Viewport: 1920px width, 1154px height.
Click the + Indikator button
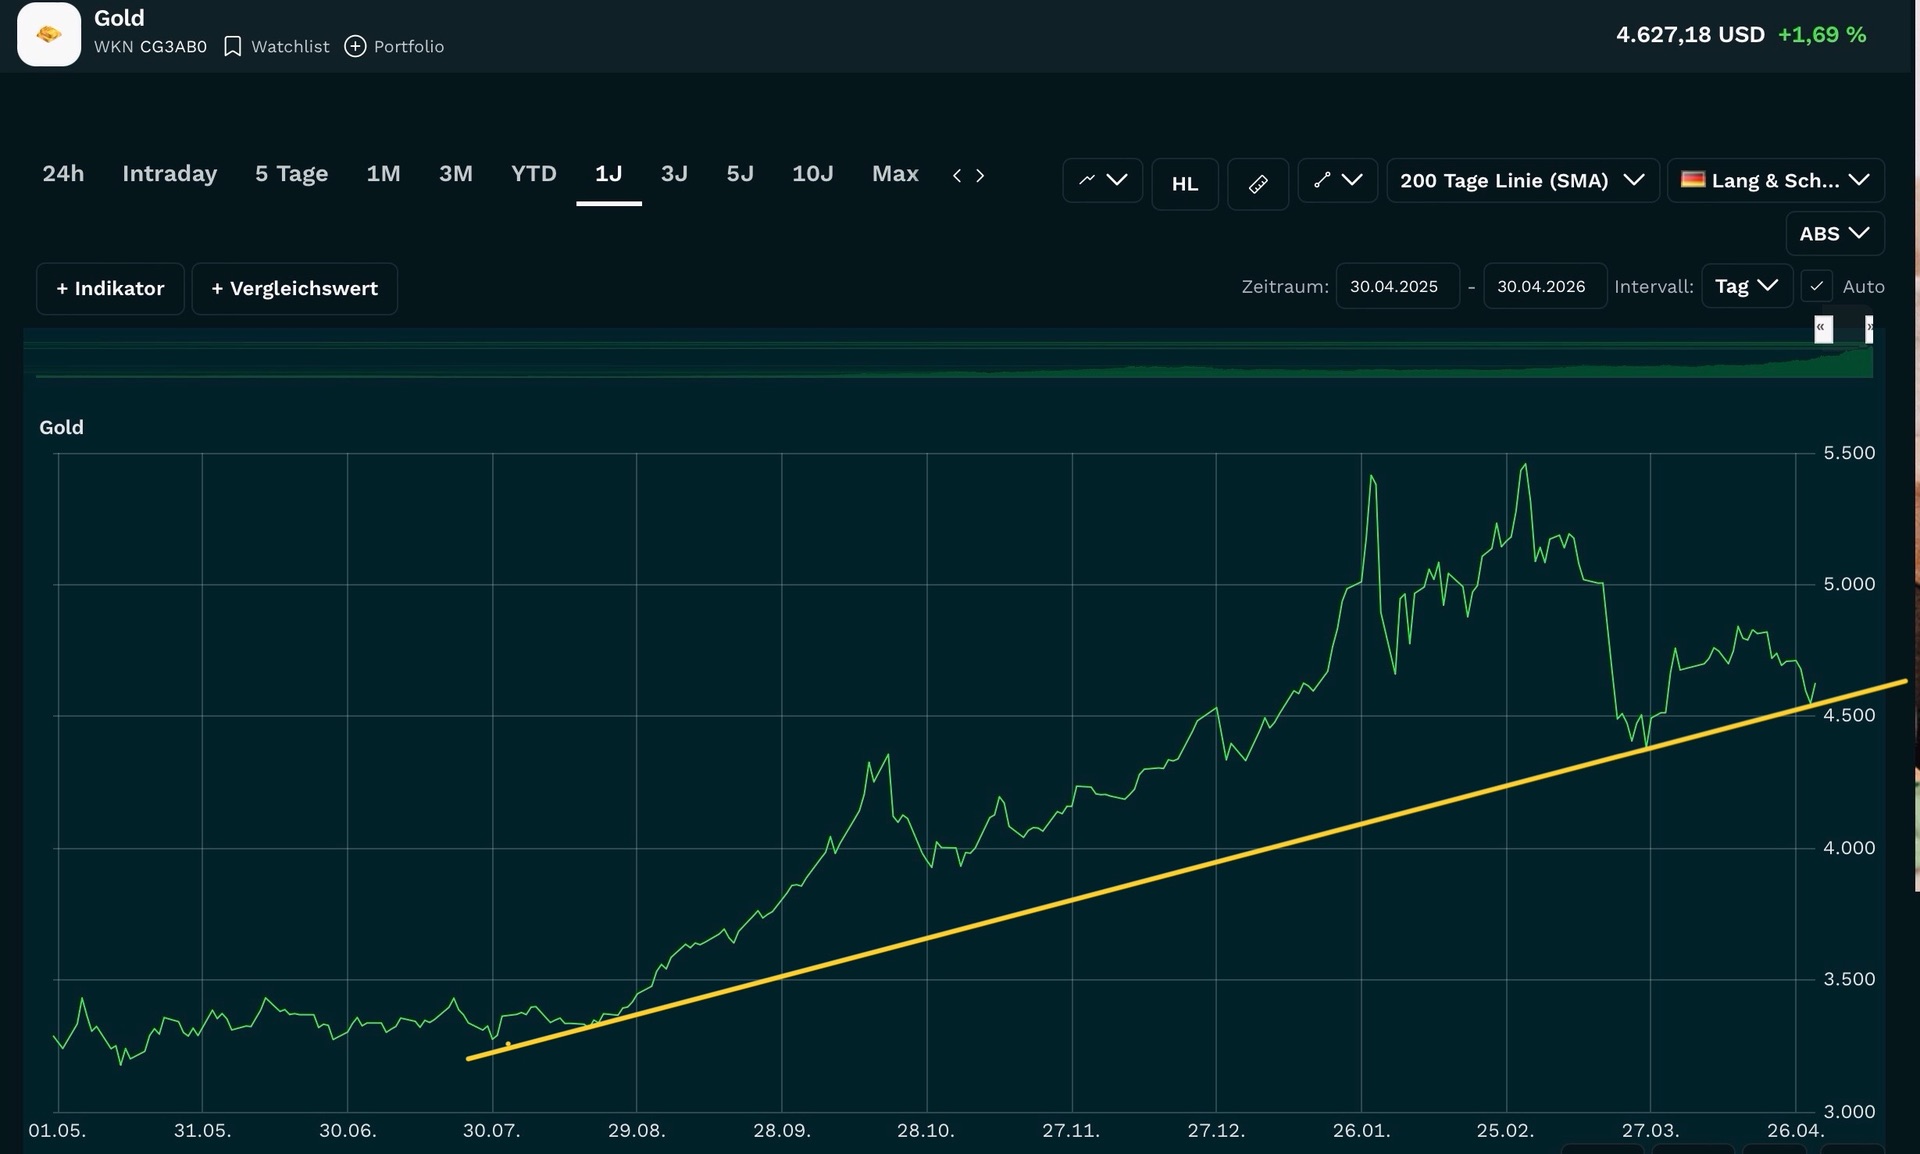click(110, 289)
